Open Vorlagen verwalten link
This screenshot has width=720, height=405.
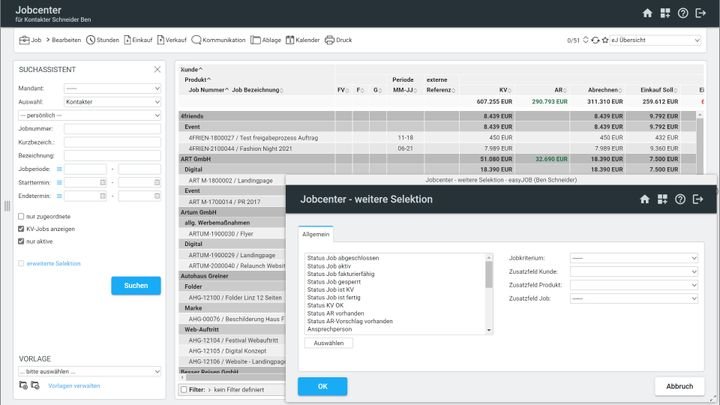74,386
